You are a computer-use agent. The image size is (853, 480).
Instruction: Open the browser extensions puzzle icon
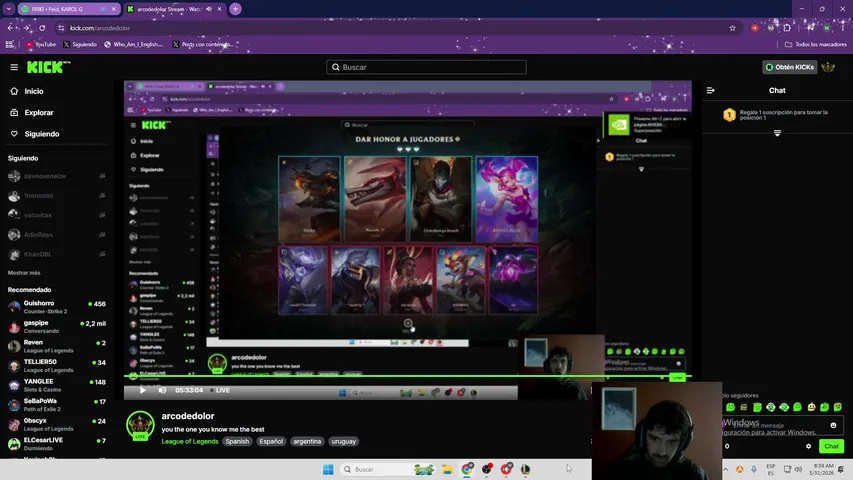tap(787, 28)
